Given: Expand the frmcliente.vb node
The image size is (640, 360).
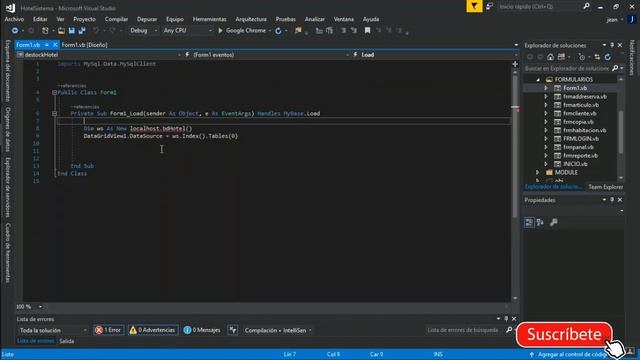Looking at the screenshot, I should coord(546,113).
